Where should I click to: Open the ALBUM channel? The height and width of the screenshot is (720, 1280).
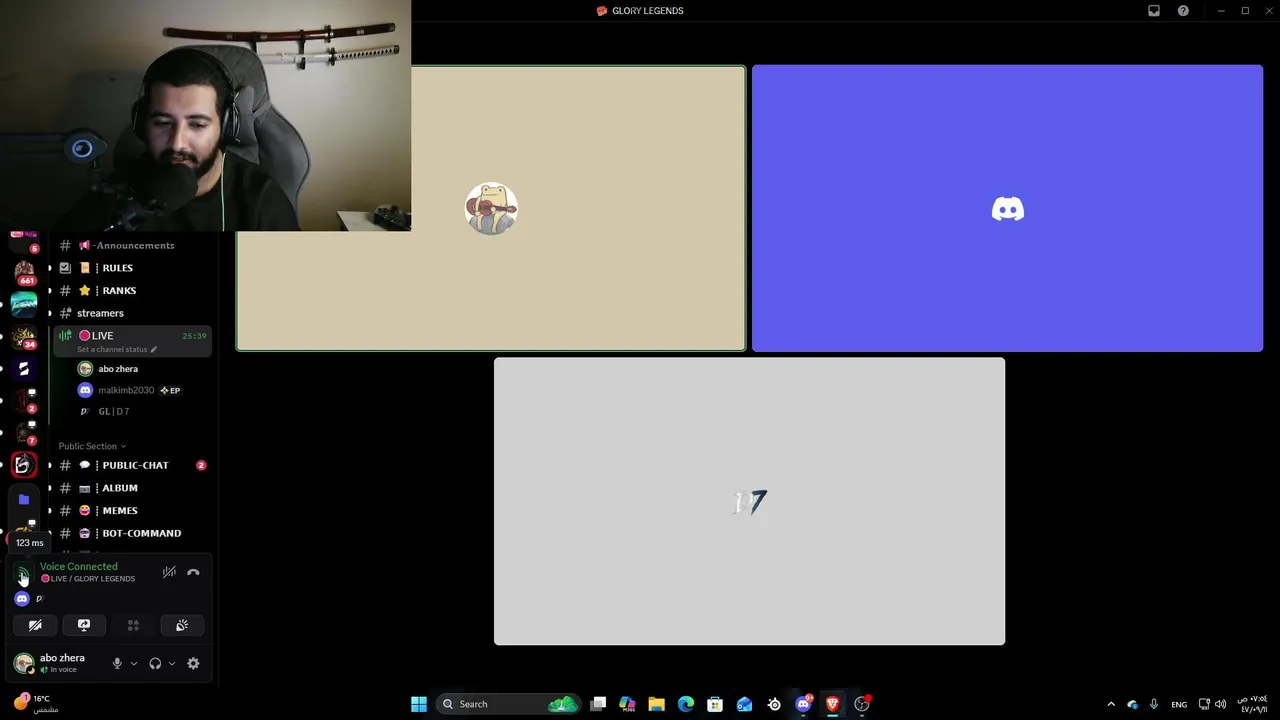coord(134,488)
